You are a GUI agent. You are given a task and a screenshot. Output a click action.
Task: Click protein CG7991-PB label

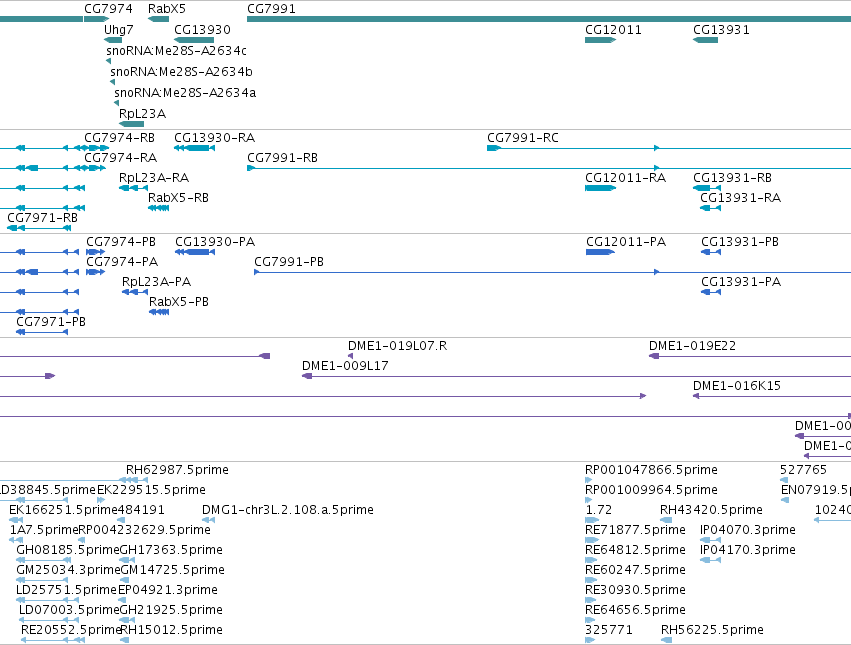pyautogui.click(x=289, y=262)
